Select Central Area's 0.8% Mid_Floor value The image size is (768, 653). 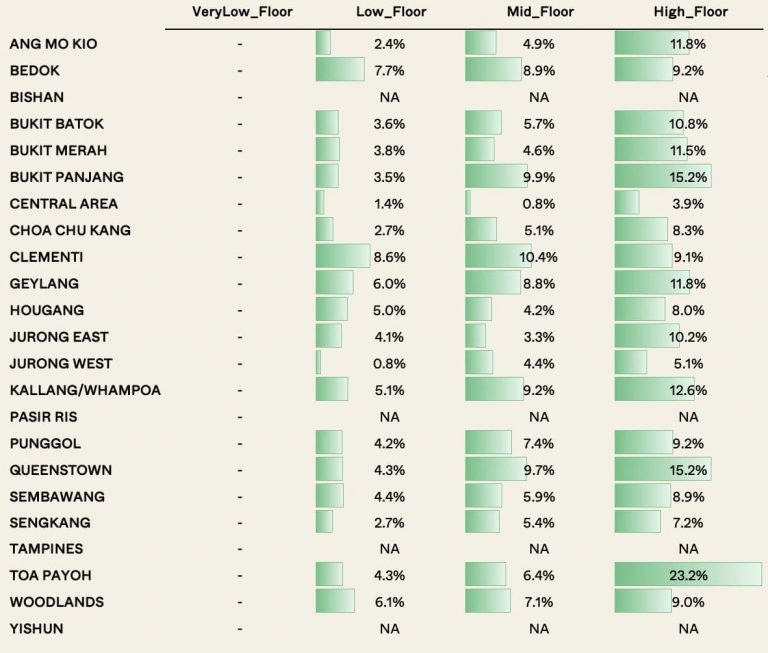pos(539,204)
